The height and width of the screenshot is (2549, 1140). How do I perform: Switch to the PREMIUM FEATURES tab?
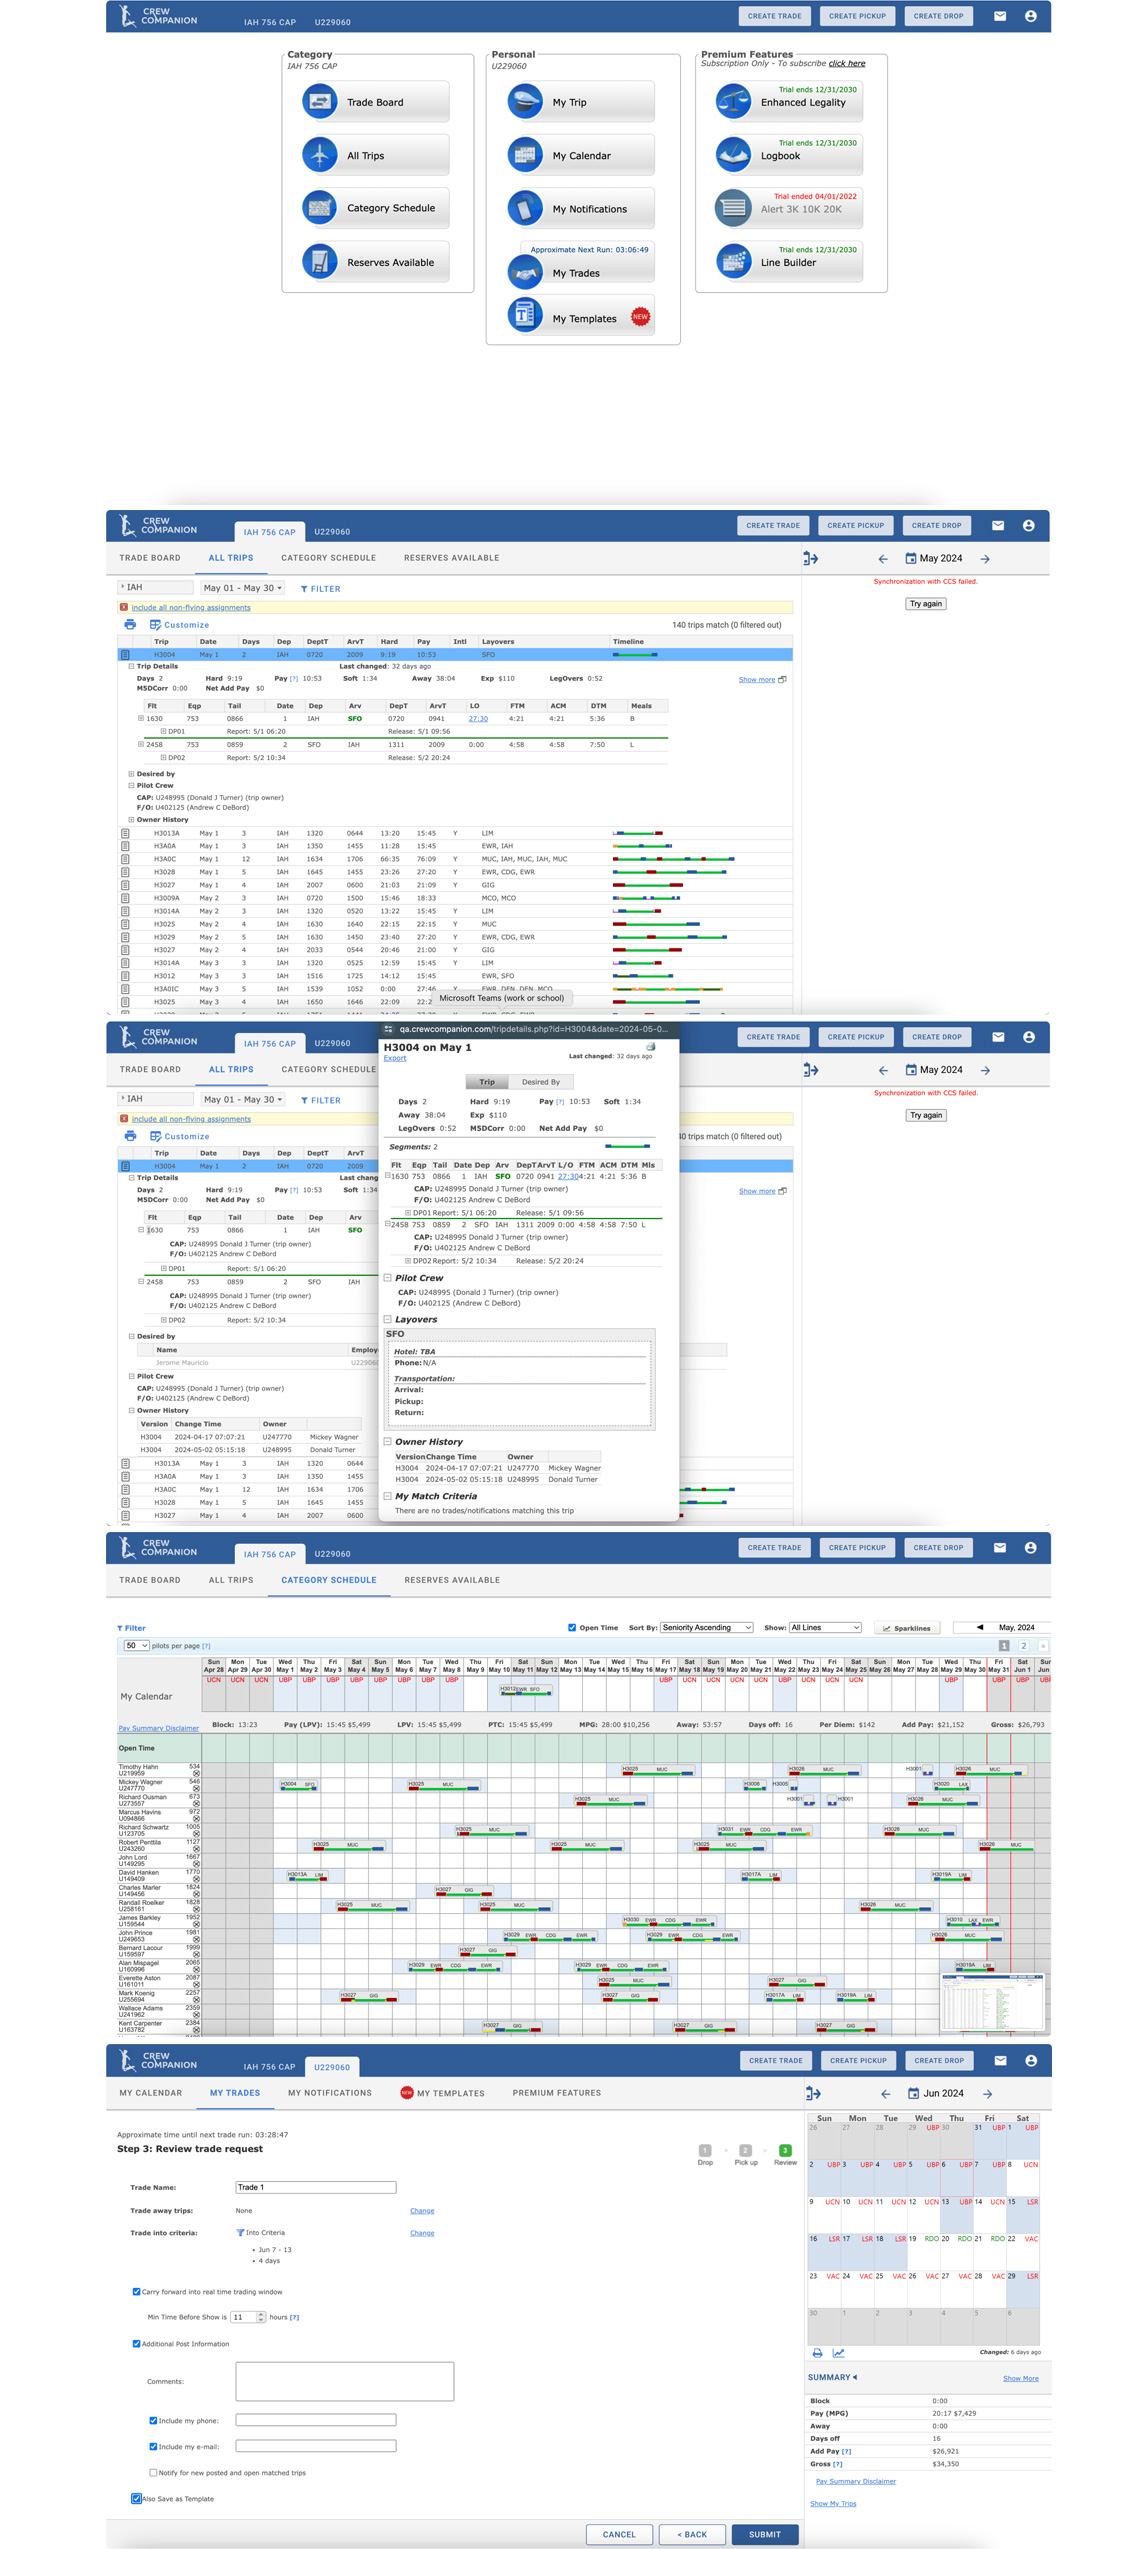point(556,2092)
